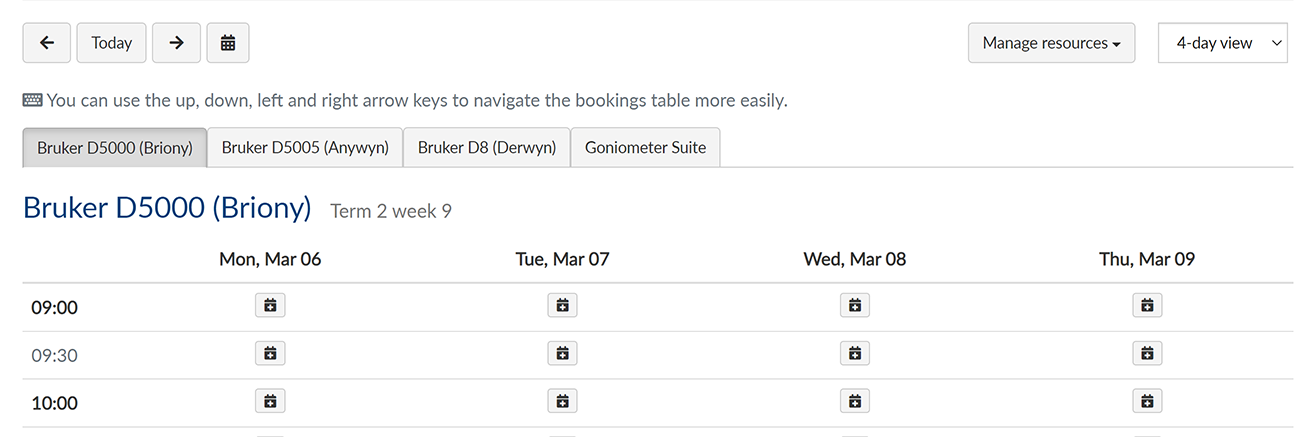Book the 09:30 slot on Tue, Mar 07
The height and width of the screenshot is (437, 1316).
click(x=562, y=353)
